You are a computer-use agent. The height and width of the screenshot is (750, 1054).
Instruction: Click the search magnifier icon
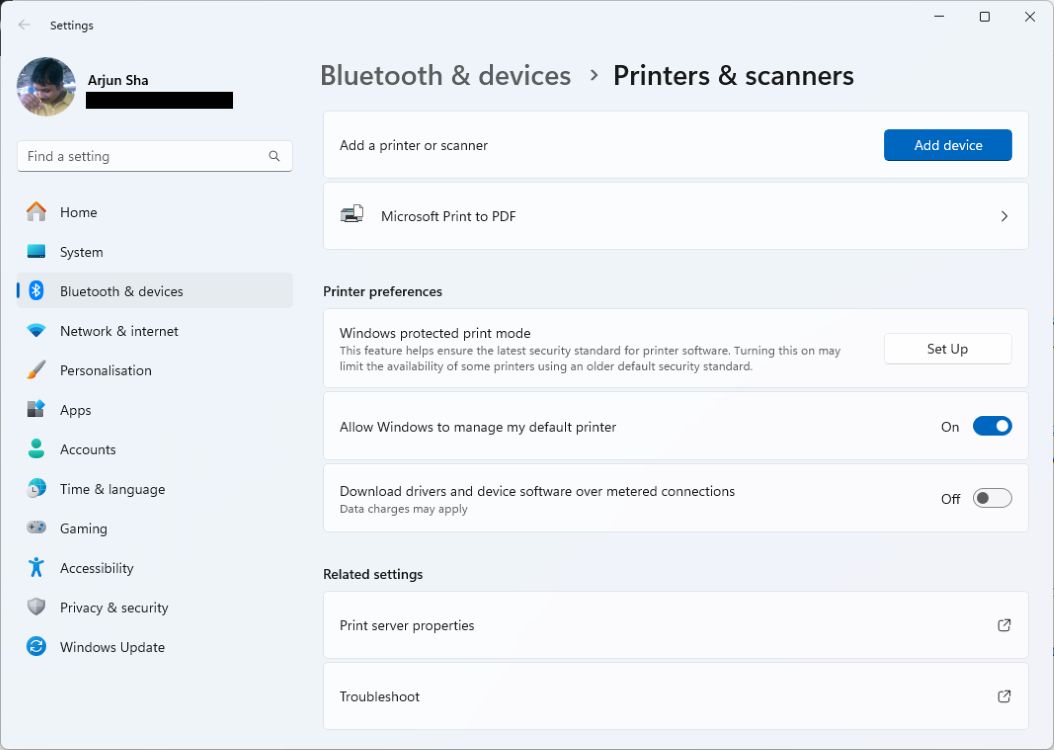pyautogui.click(x=274, y=156)
